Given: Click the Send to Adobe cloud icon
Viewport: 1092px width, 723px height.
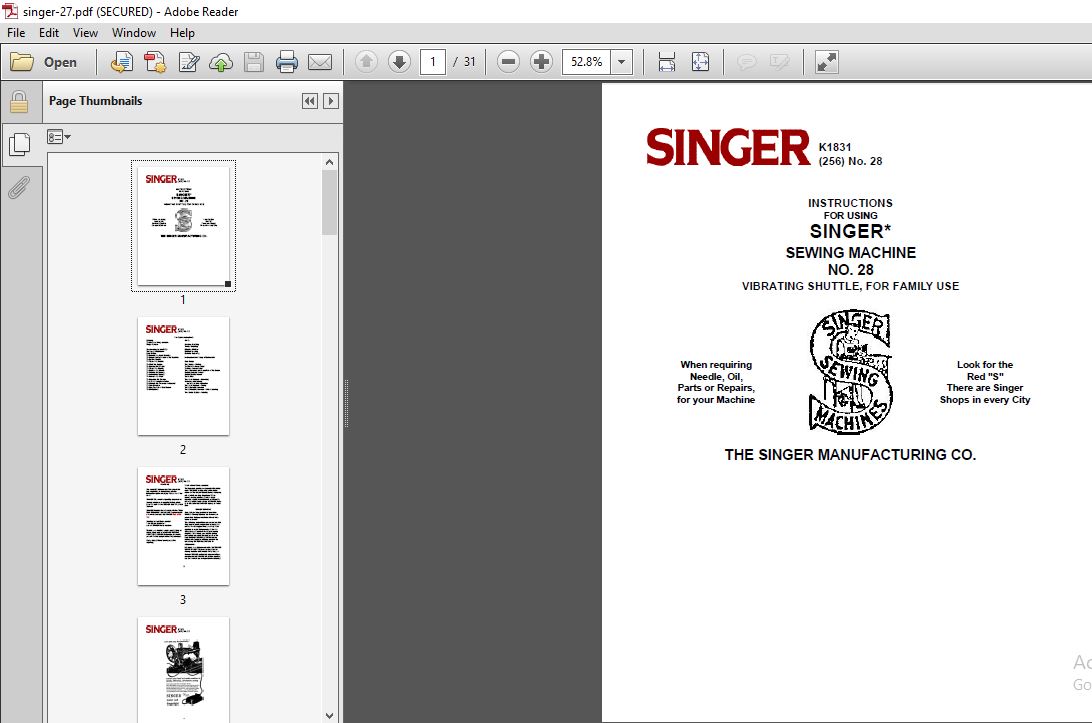Looking at the screenshot, I should pos(221,61).
